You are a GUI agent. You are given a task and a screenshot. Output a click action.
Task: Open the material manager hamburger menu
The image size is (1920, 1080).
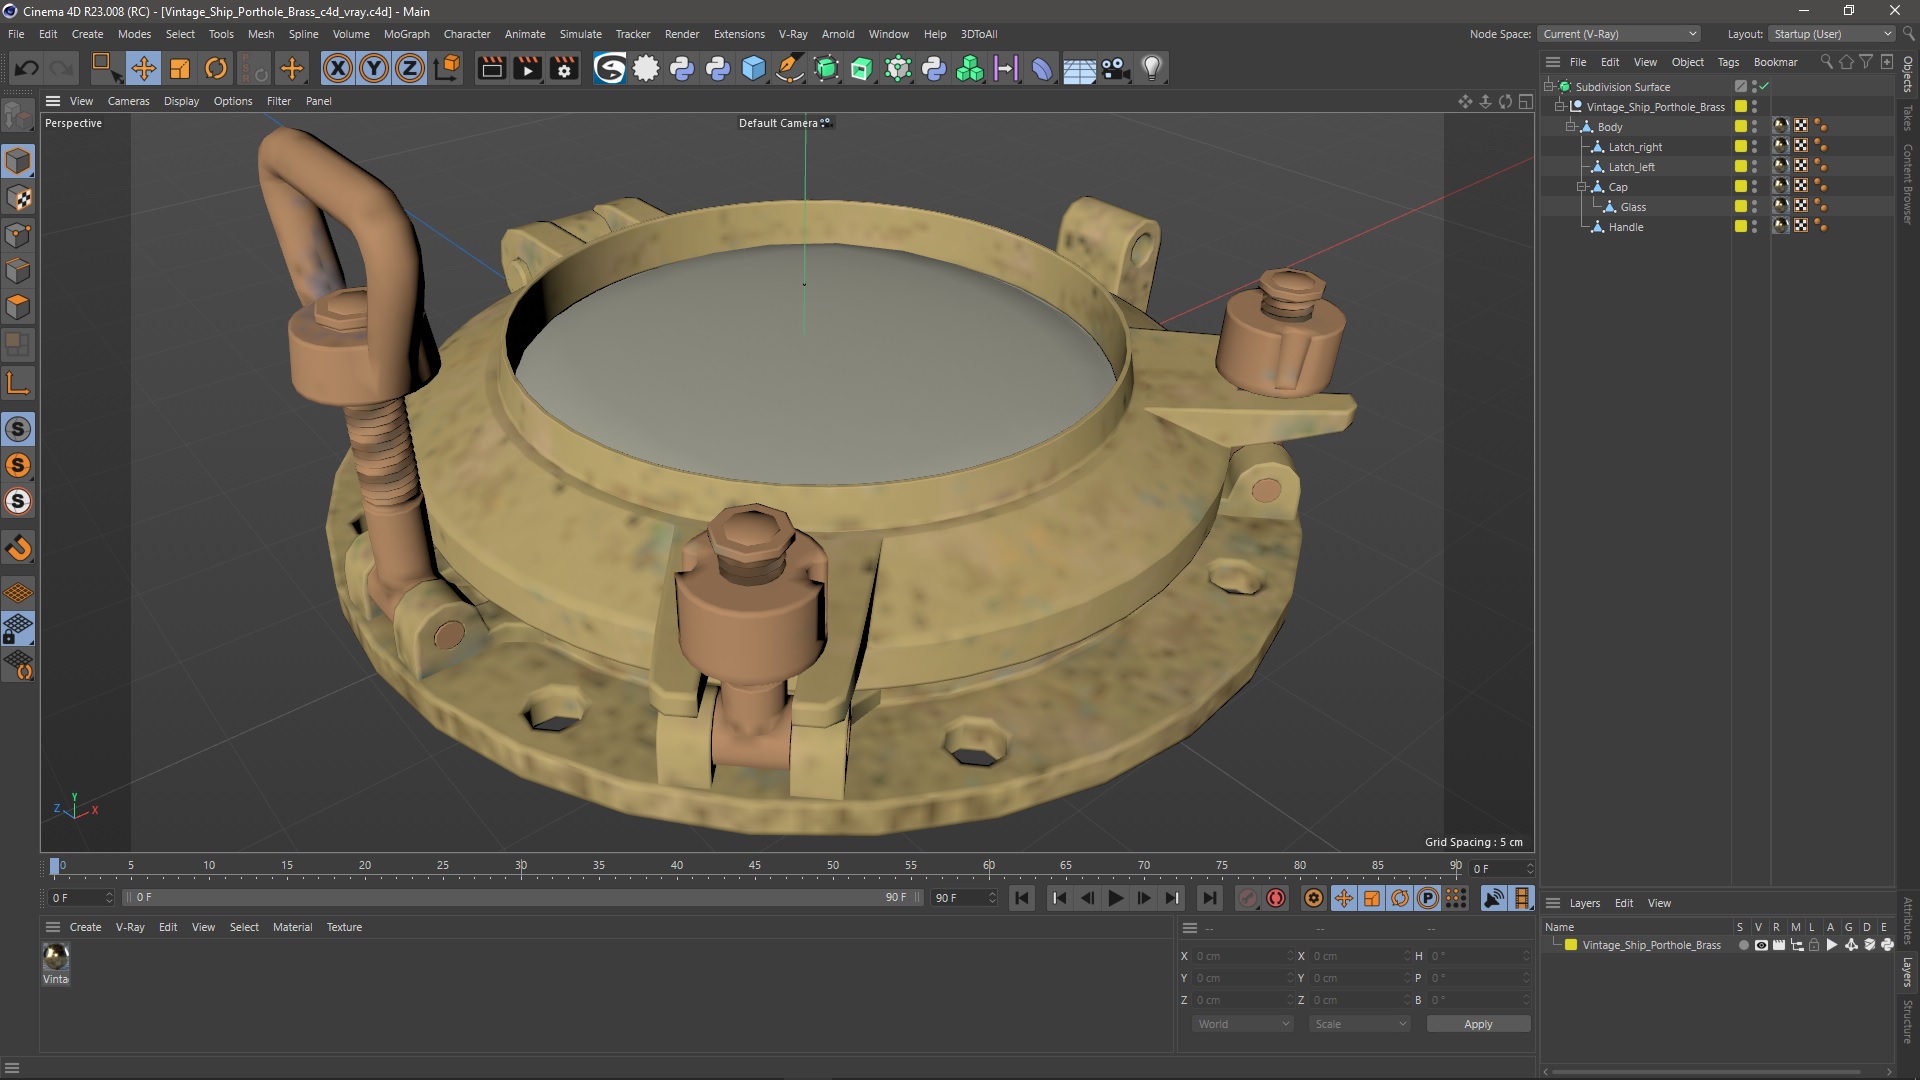(x=53, y=927)
